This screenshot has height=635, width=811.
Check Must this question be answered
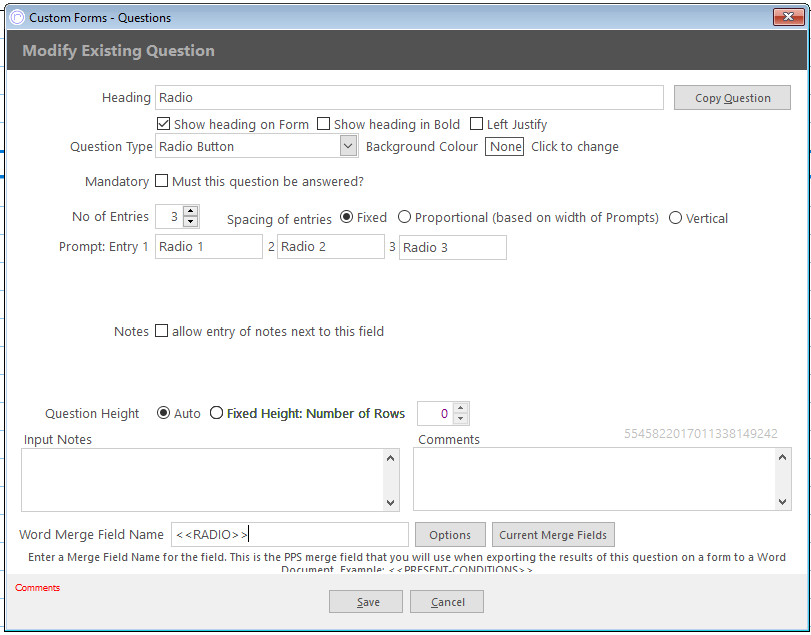[161, 181]
